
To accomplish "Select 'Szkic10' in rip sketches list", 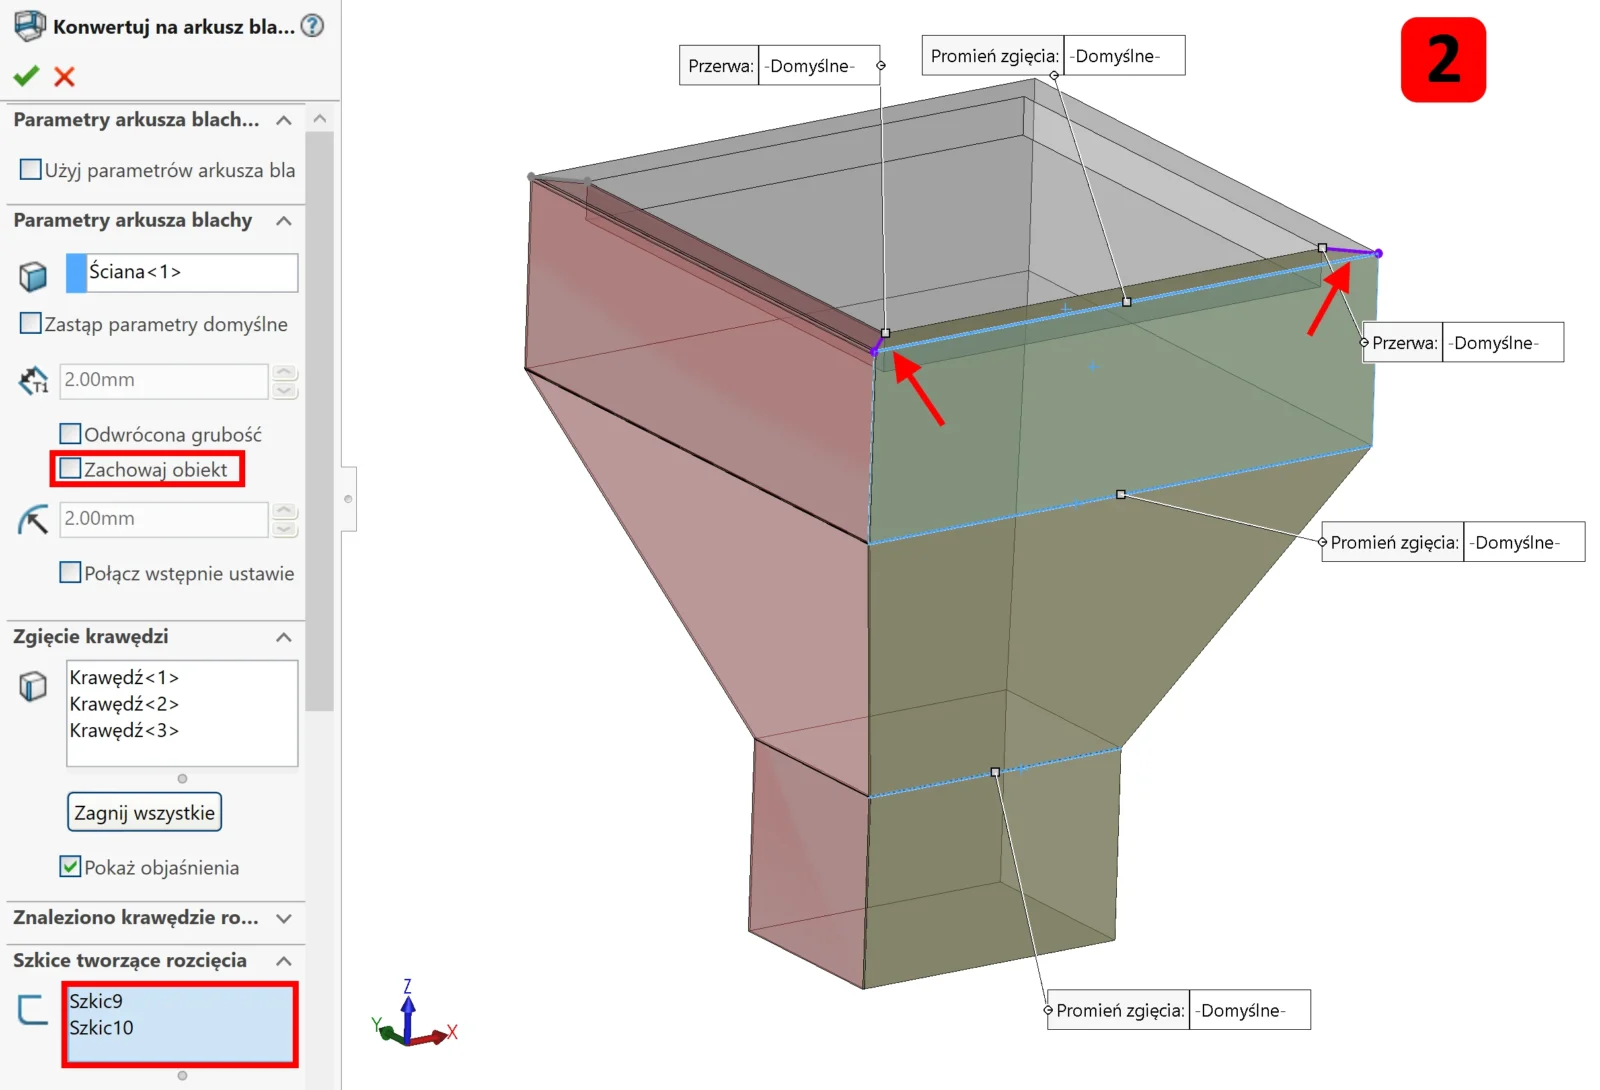I will (x=101, y=1028).
